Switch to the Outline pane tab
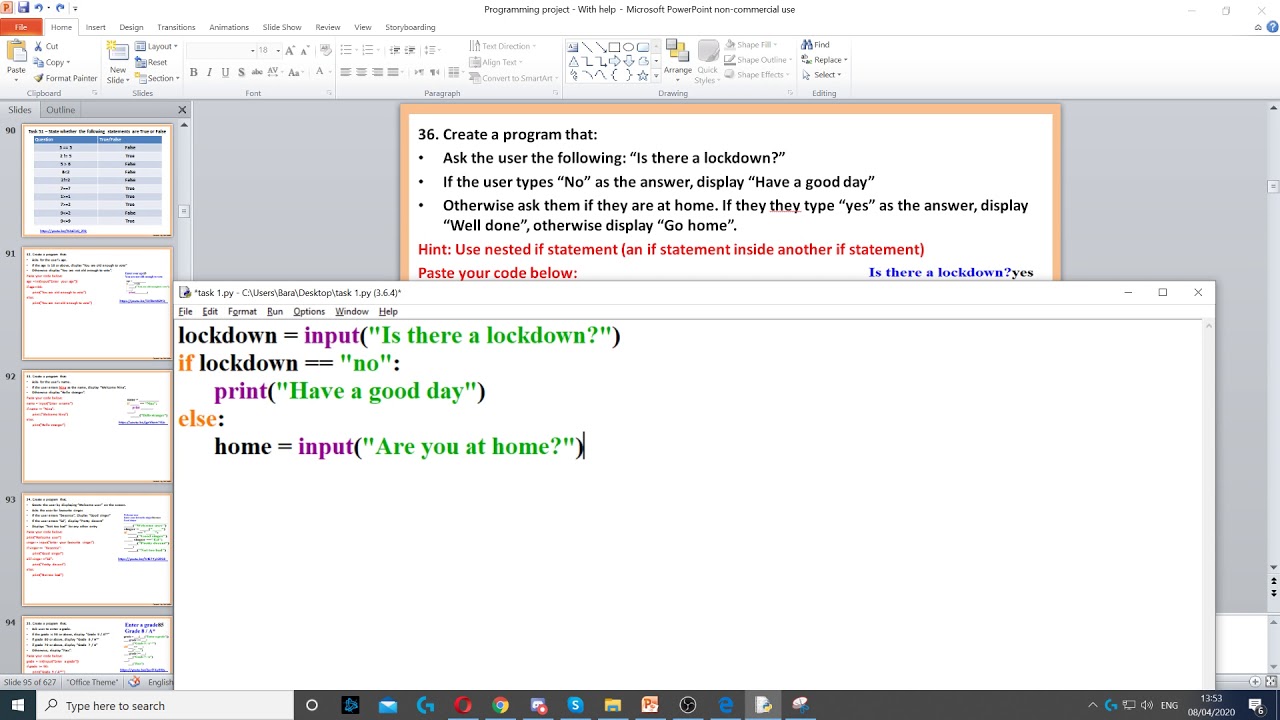Viewport: 1280px width, 720px height. point(60,110)
